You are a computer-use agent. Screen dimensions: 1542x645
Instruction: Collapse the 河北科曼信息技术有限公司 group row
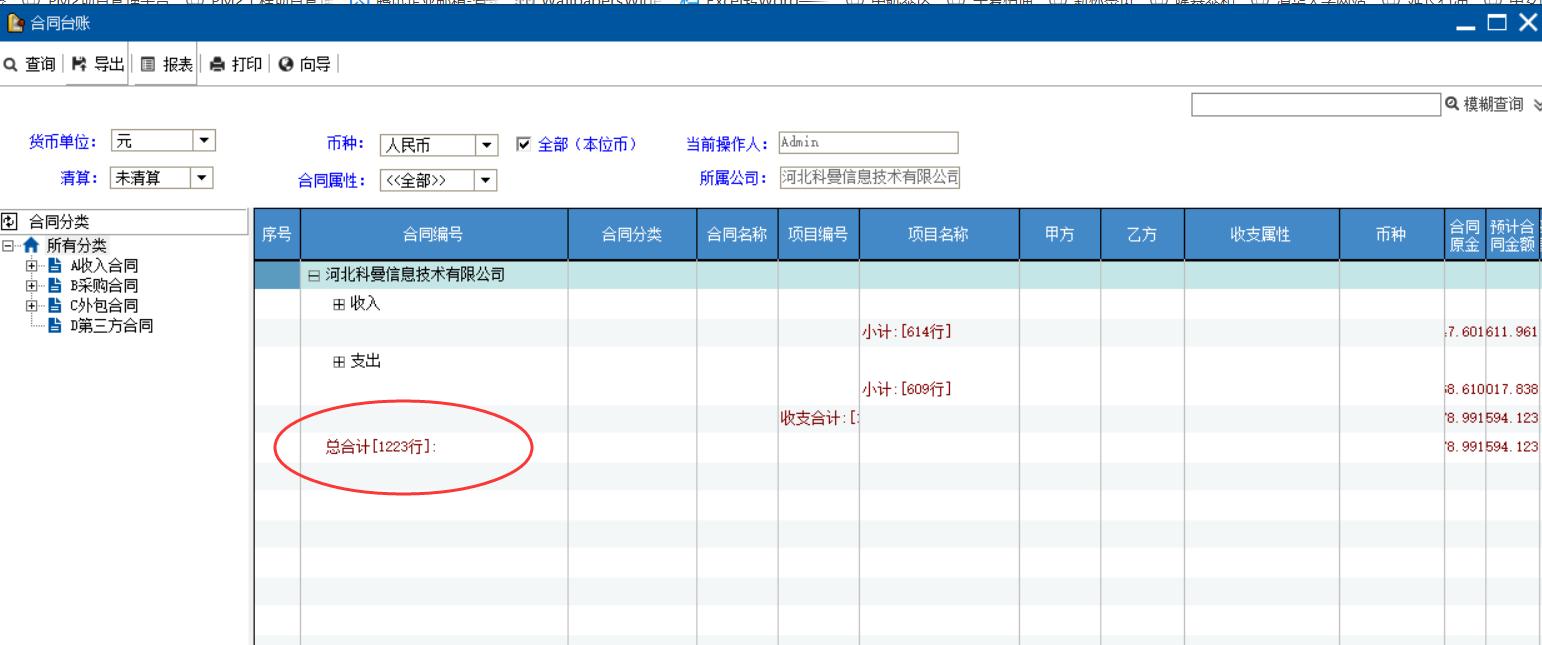[315, 275]
